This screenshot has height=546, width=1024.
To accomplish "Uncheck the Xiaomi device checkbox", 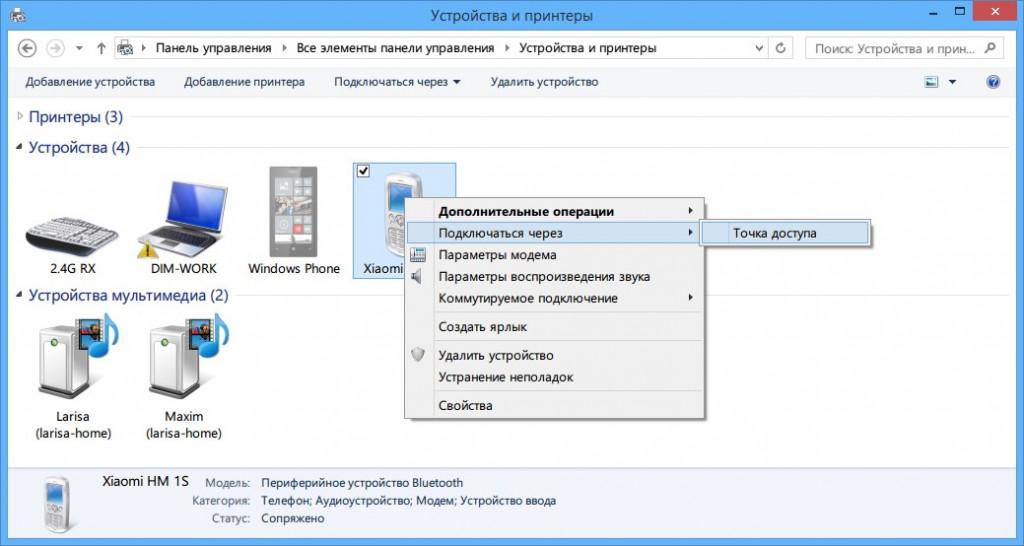I will point(363,171).
